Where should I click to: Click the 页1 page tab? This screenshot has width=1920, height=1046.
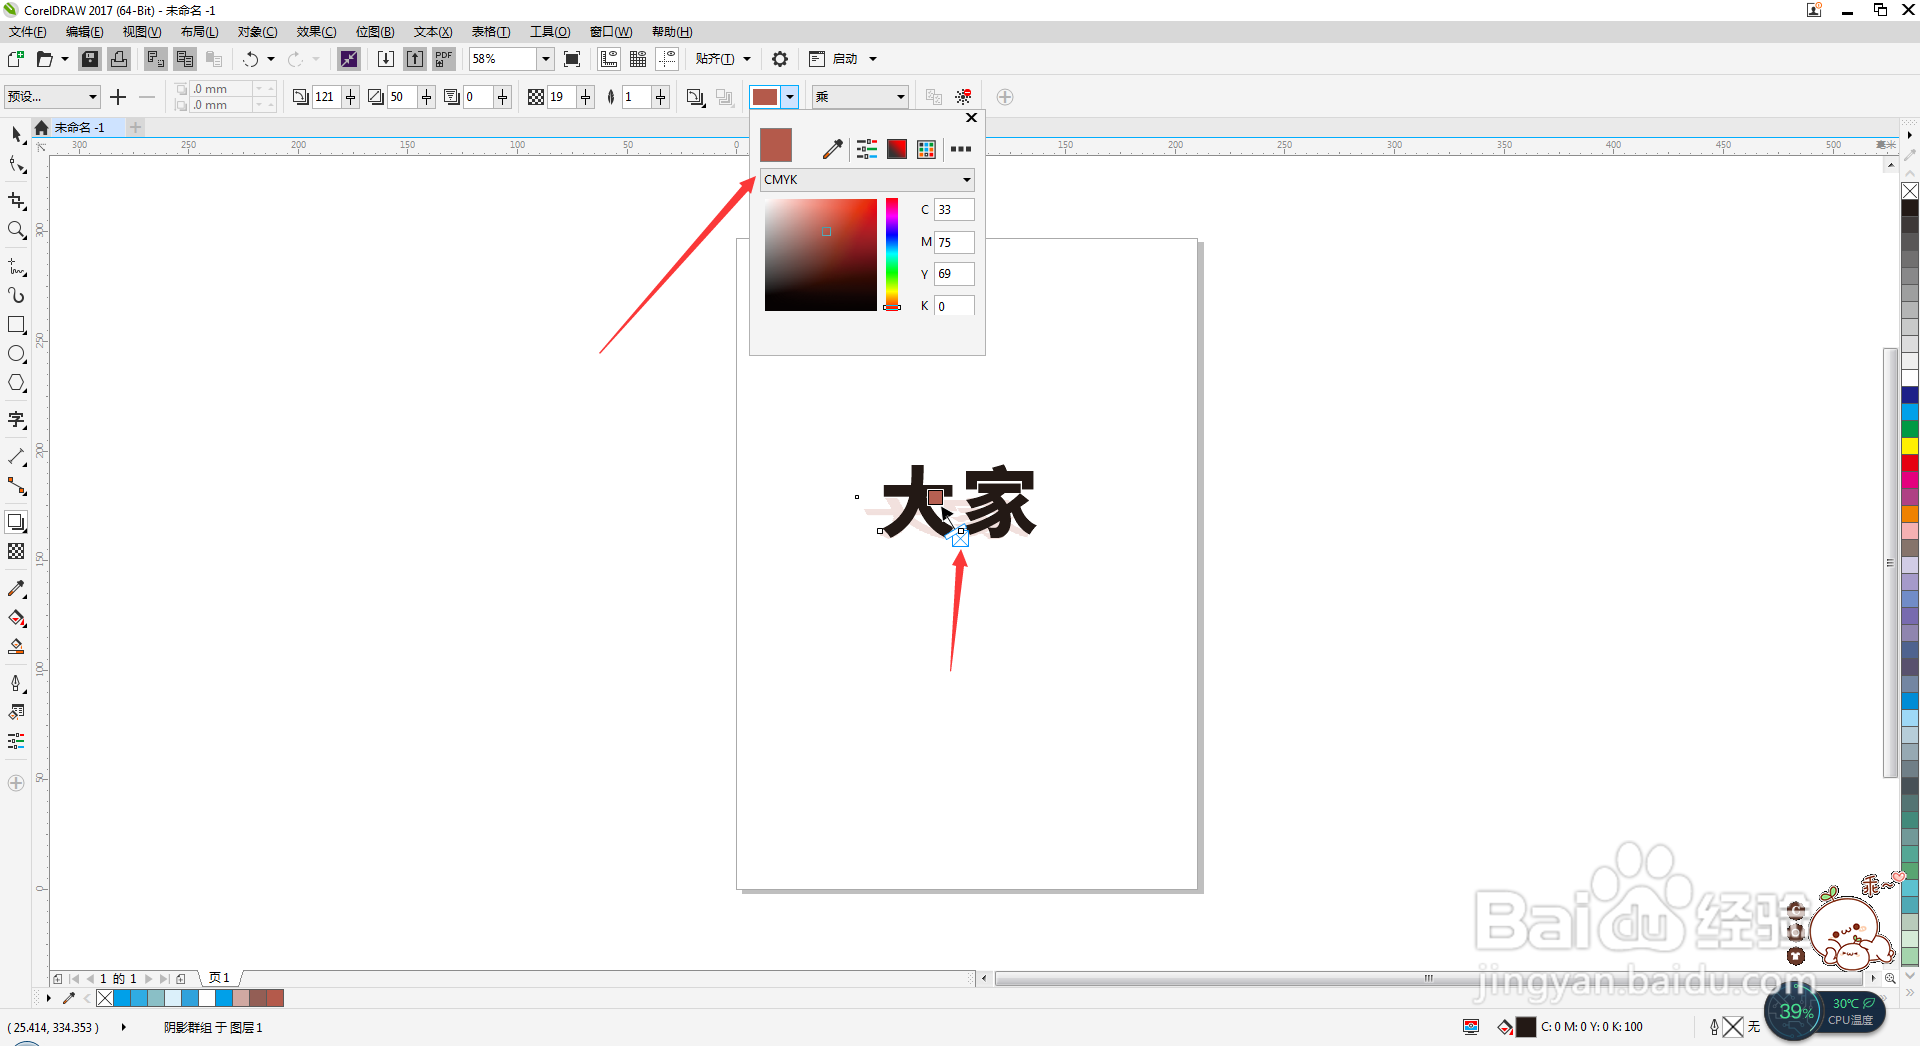tap(220, 978)
